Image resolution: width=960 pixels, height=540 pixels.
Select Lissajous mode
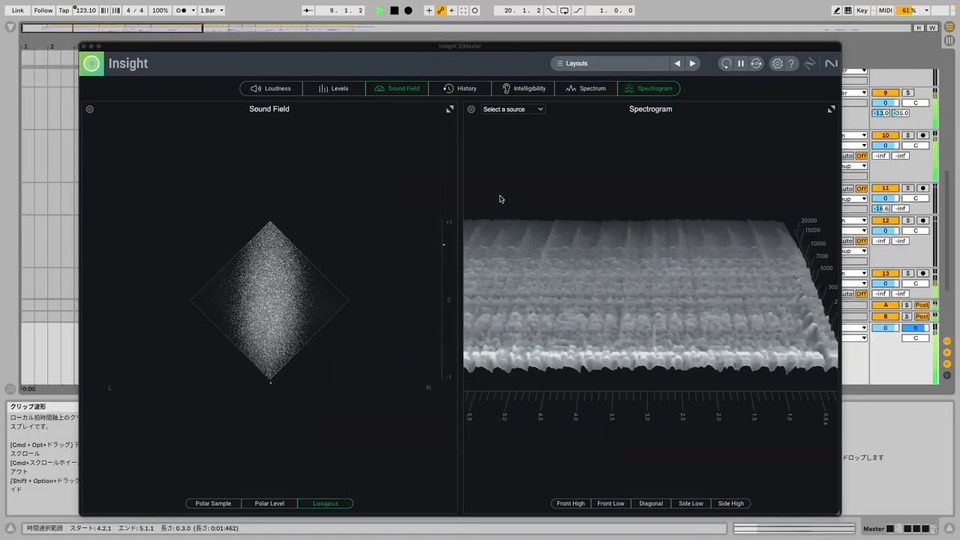click(325, 503)
